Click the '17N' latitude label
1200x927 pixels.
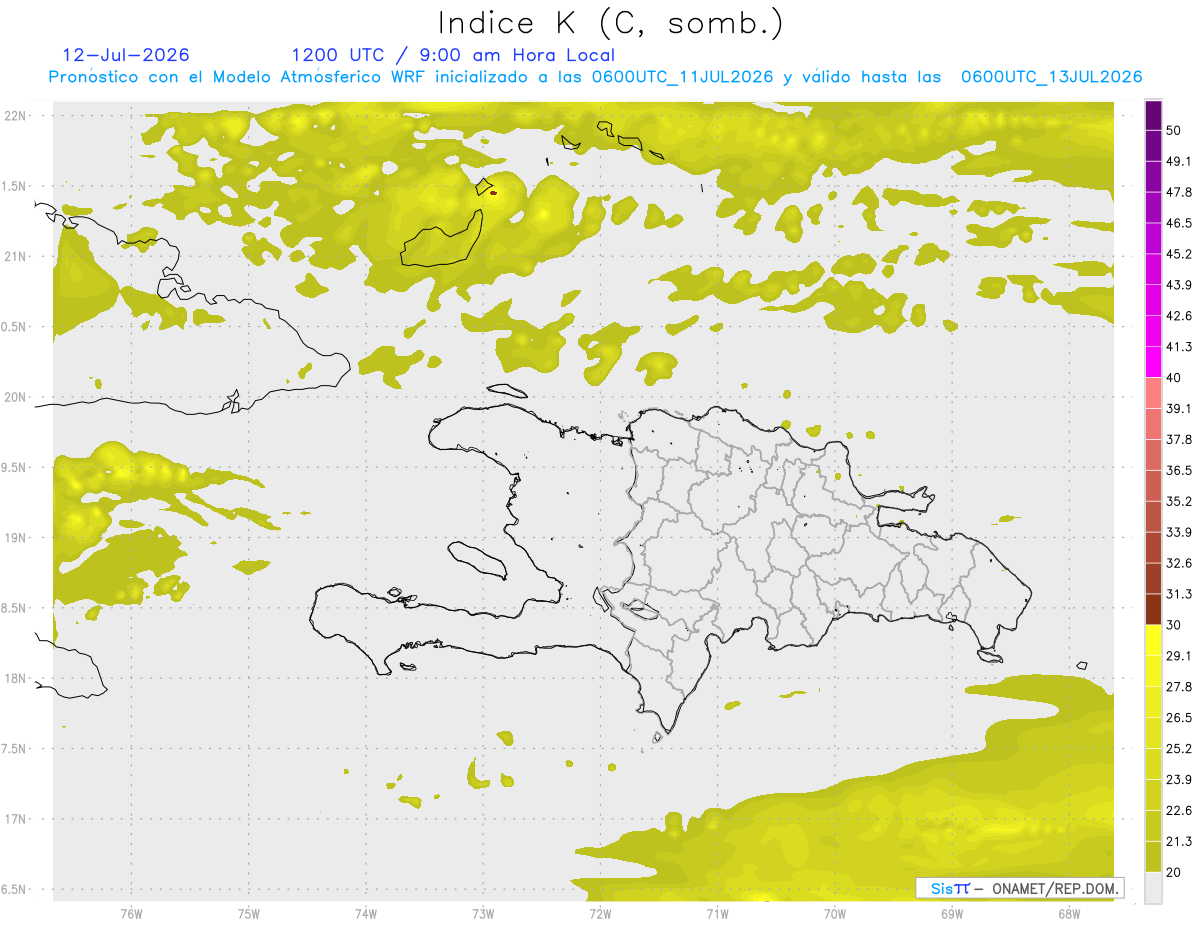pos(14,819)
